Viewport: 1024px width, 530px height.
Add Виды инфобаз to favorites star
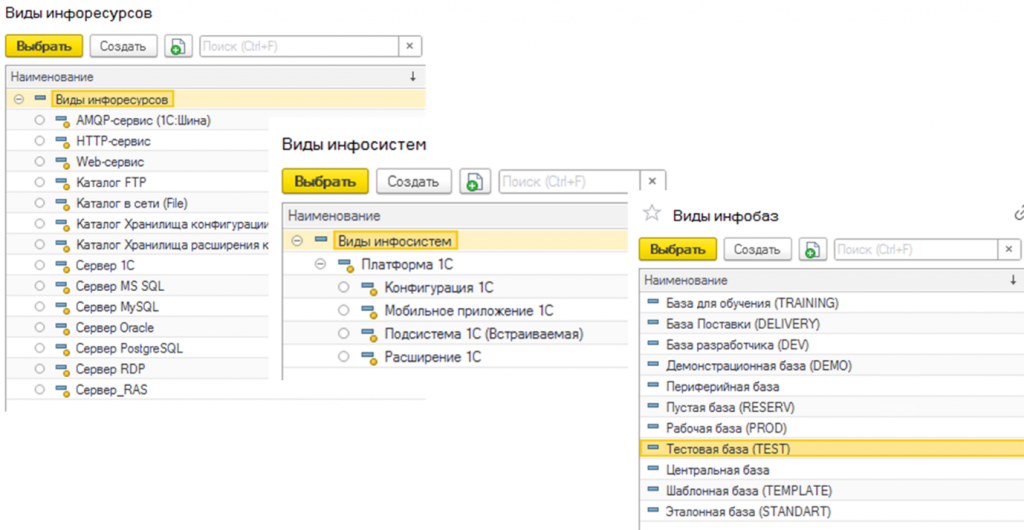pyautogui.click(x=652, y=214)
